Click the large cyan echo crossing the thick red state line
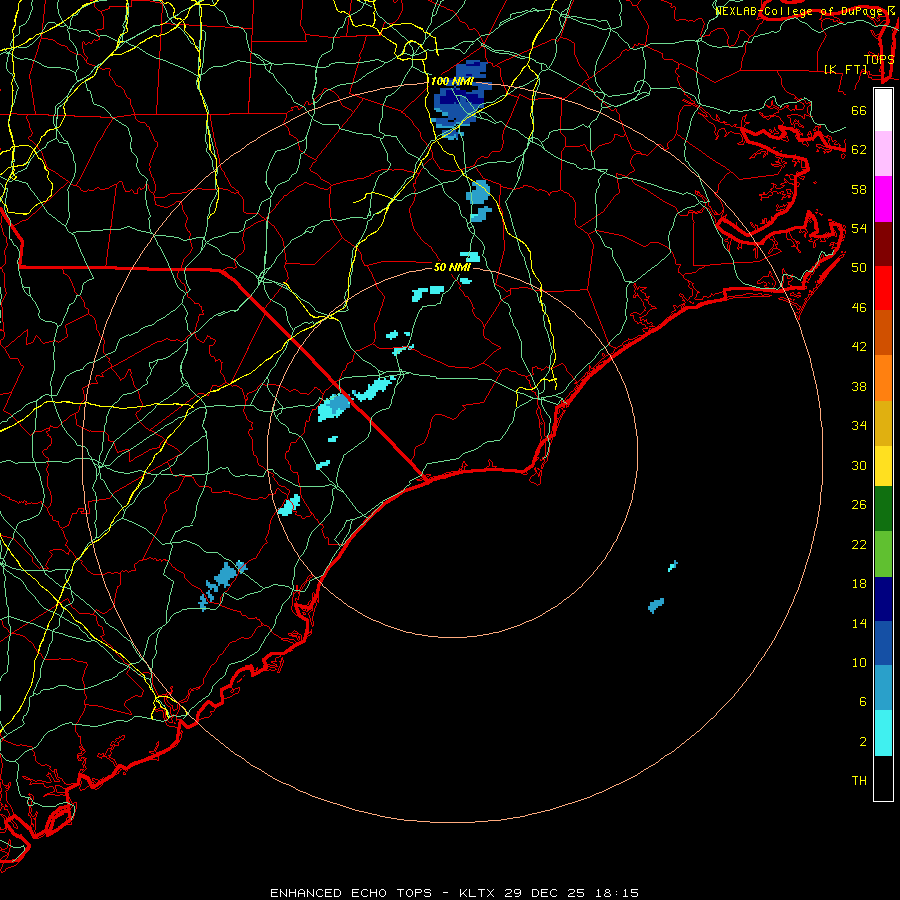The width and height of the screenshot is (900, 900). 333,407
